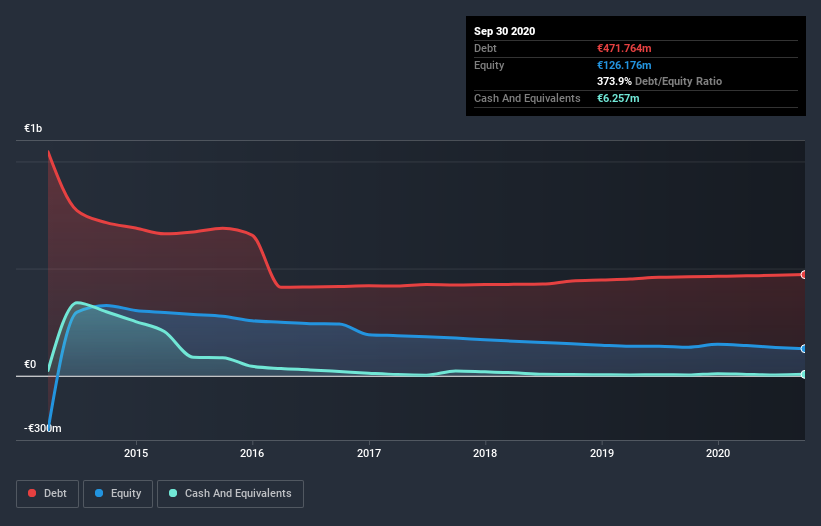Viewport: 821px width, 526px height.
Task: Toggle Cash And Equivalents legend series
Action: click(230, 494)
